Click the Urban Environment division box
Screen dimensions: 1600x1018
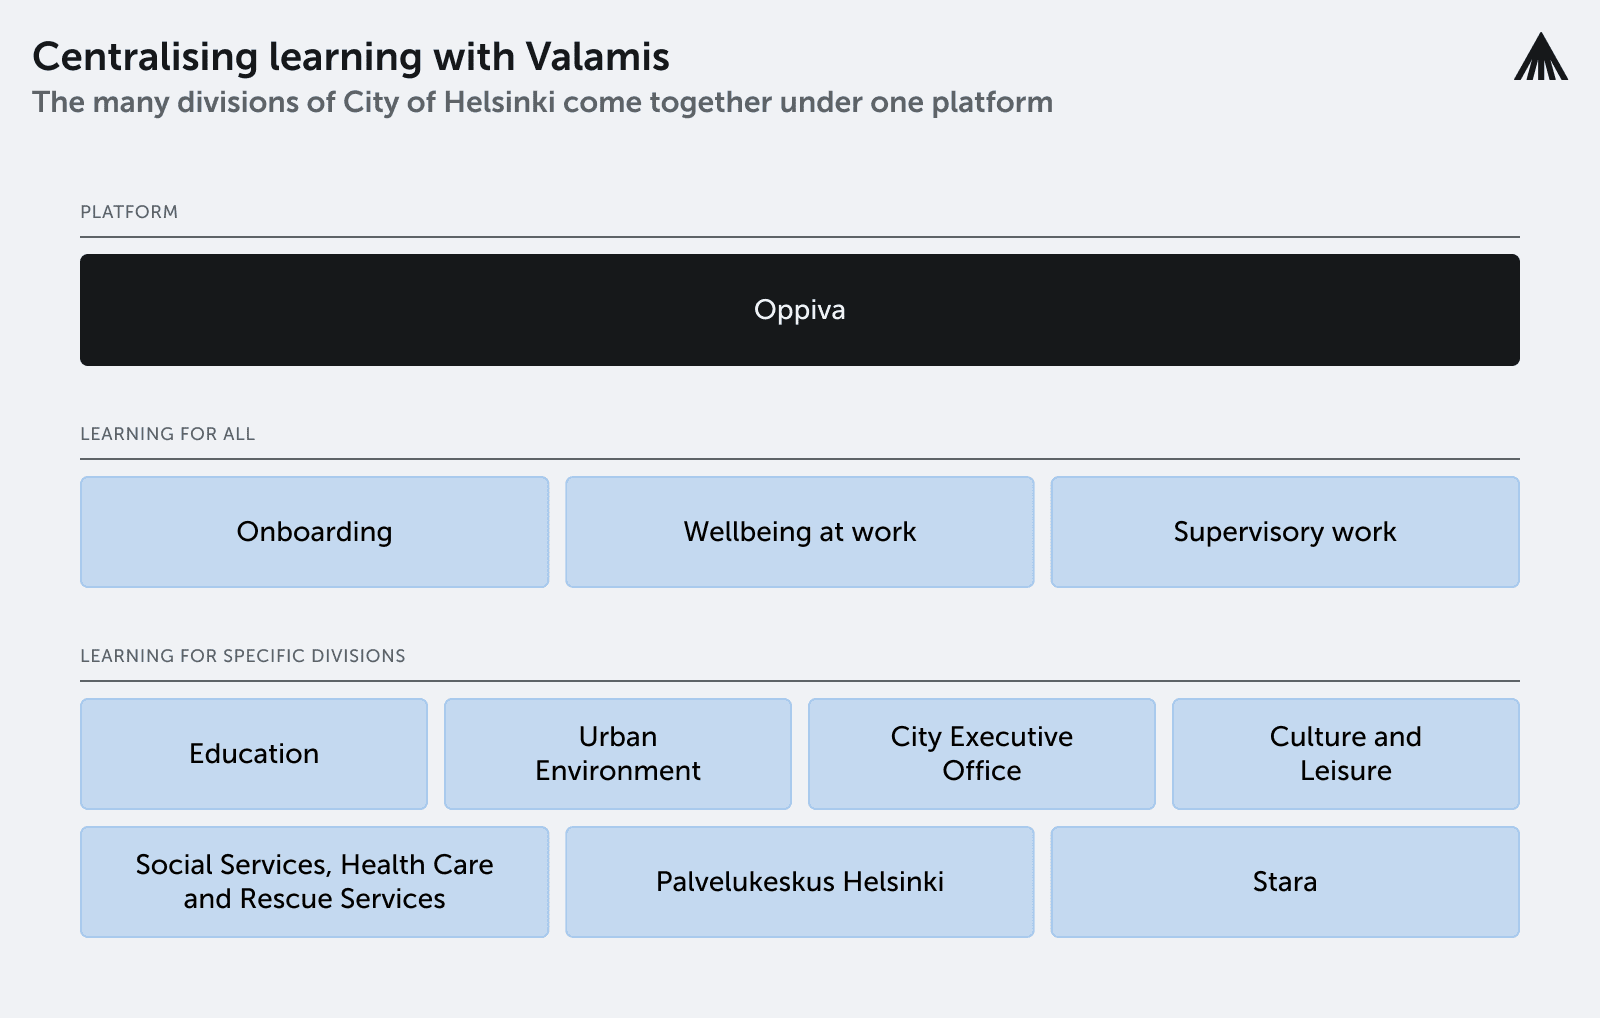(x=618, y=754)
